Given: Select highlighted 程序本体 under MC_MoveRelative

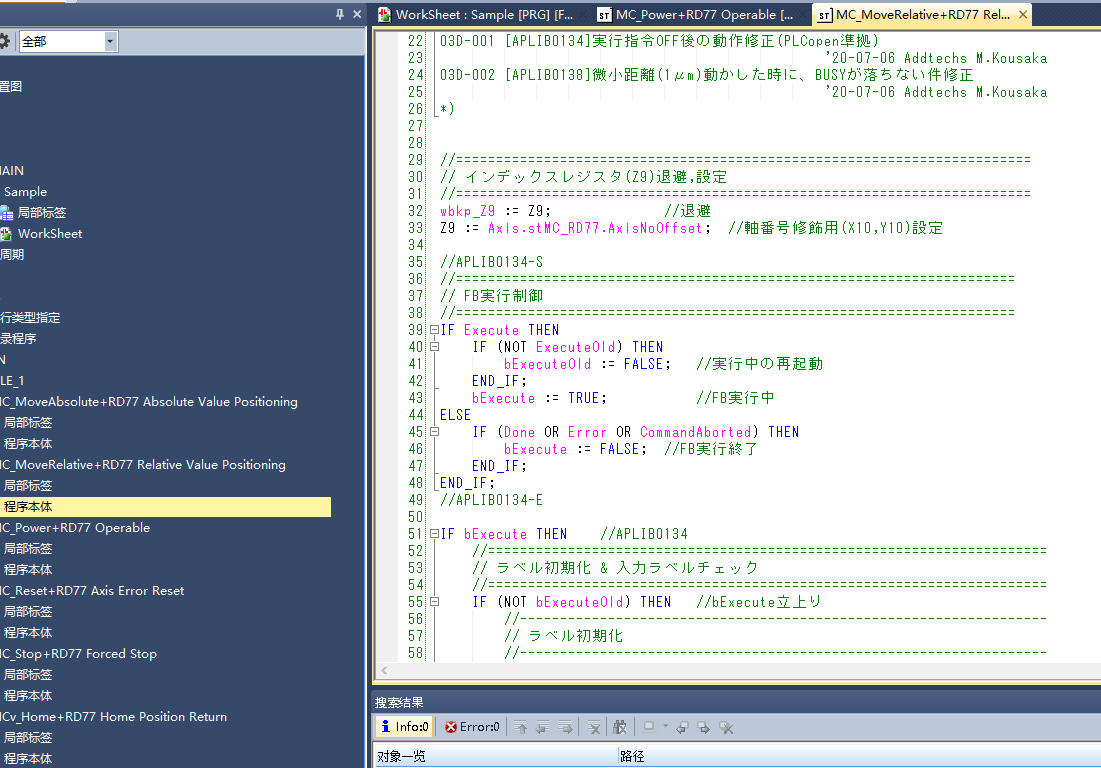Looking at the screenshot, I should coord(28,507).
